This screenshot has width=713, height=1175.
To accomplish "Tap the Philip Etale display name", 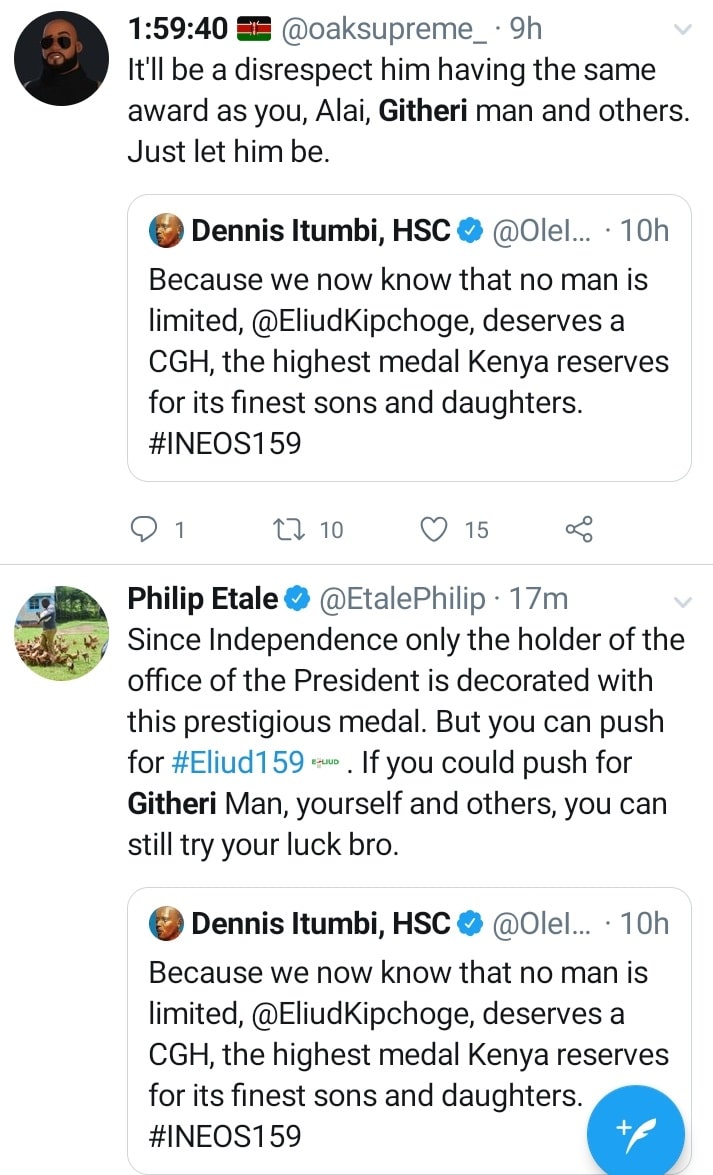I will tap(203, 599).
